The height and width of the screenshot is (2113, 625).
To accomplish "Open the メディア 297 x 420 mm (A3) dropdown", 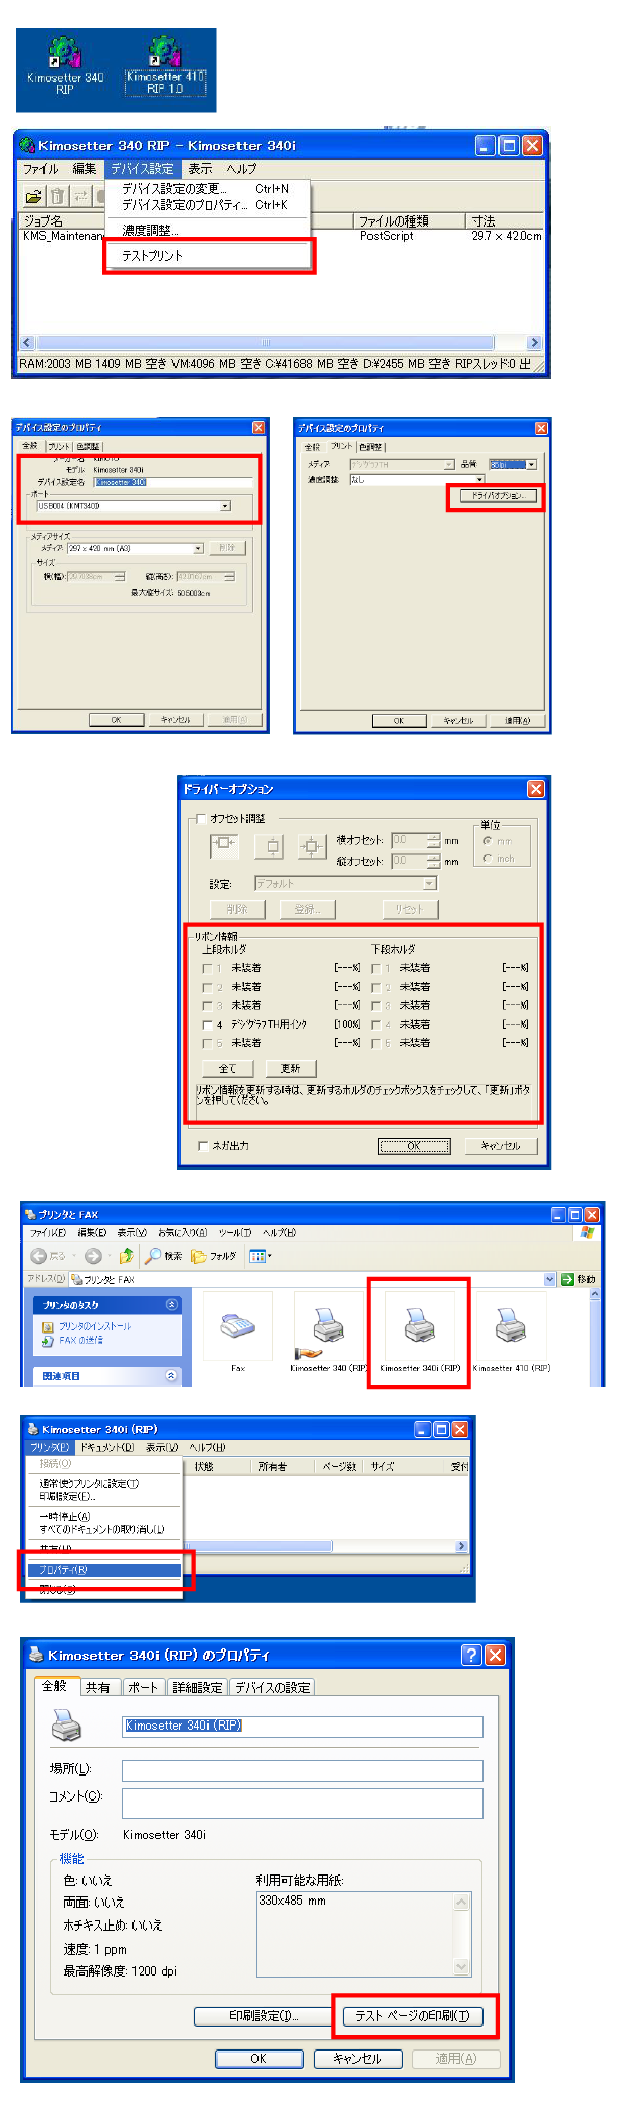I will pos(198,548).
